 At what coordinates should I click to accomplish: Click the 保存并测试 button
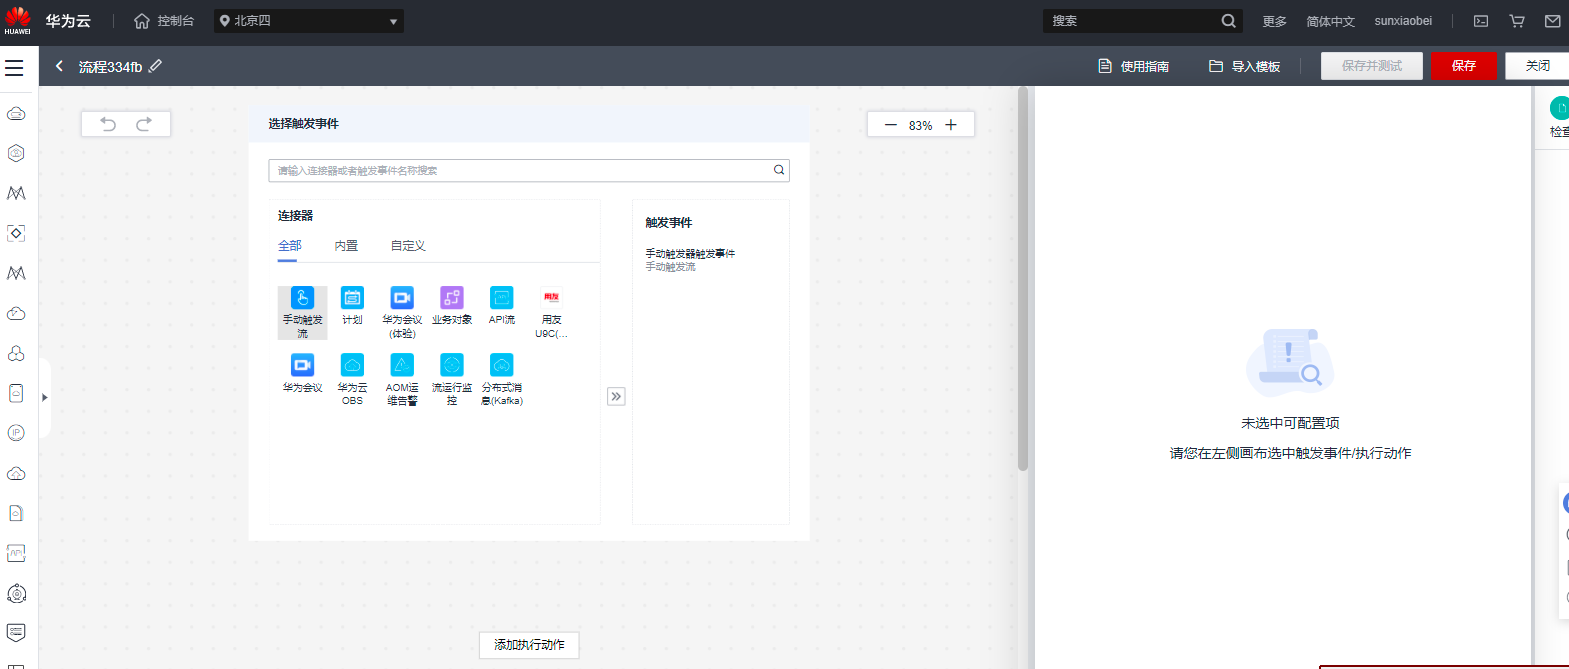pyautogui.click(x=1372, y=66)
